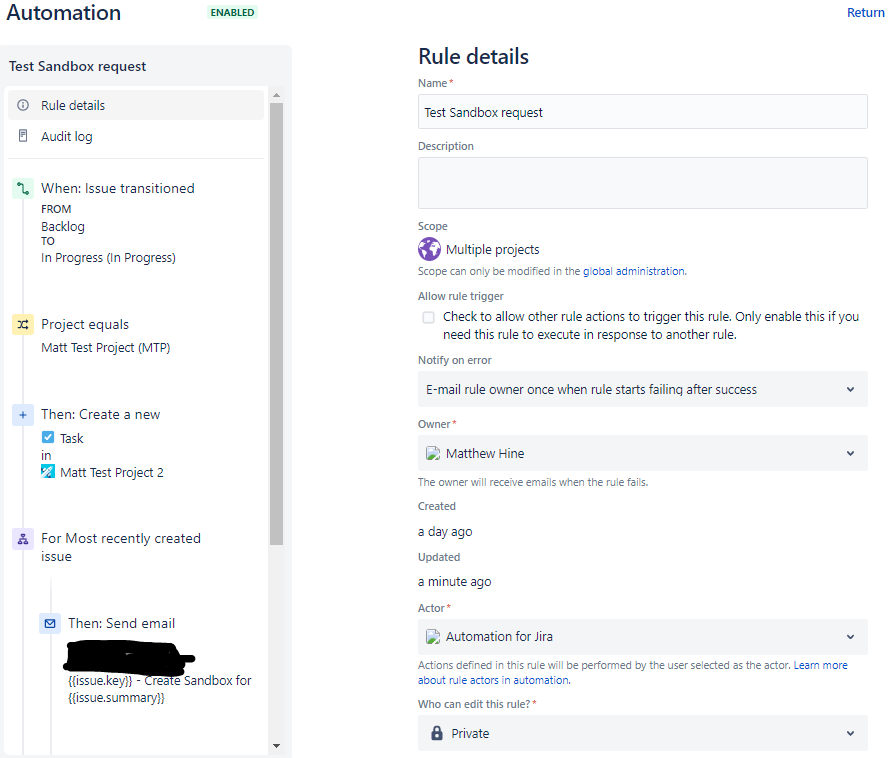Click the rule list scrollbar thumb
This screenshot has width=888, height=758.
point(276,323)
